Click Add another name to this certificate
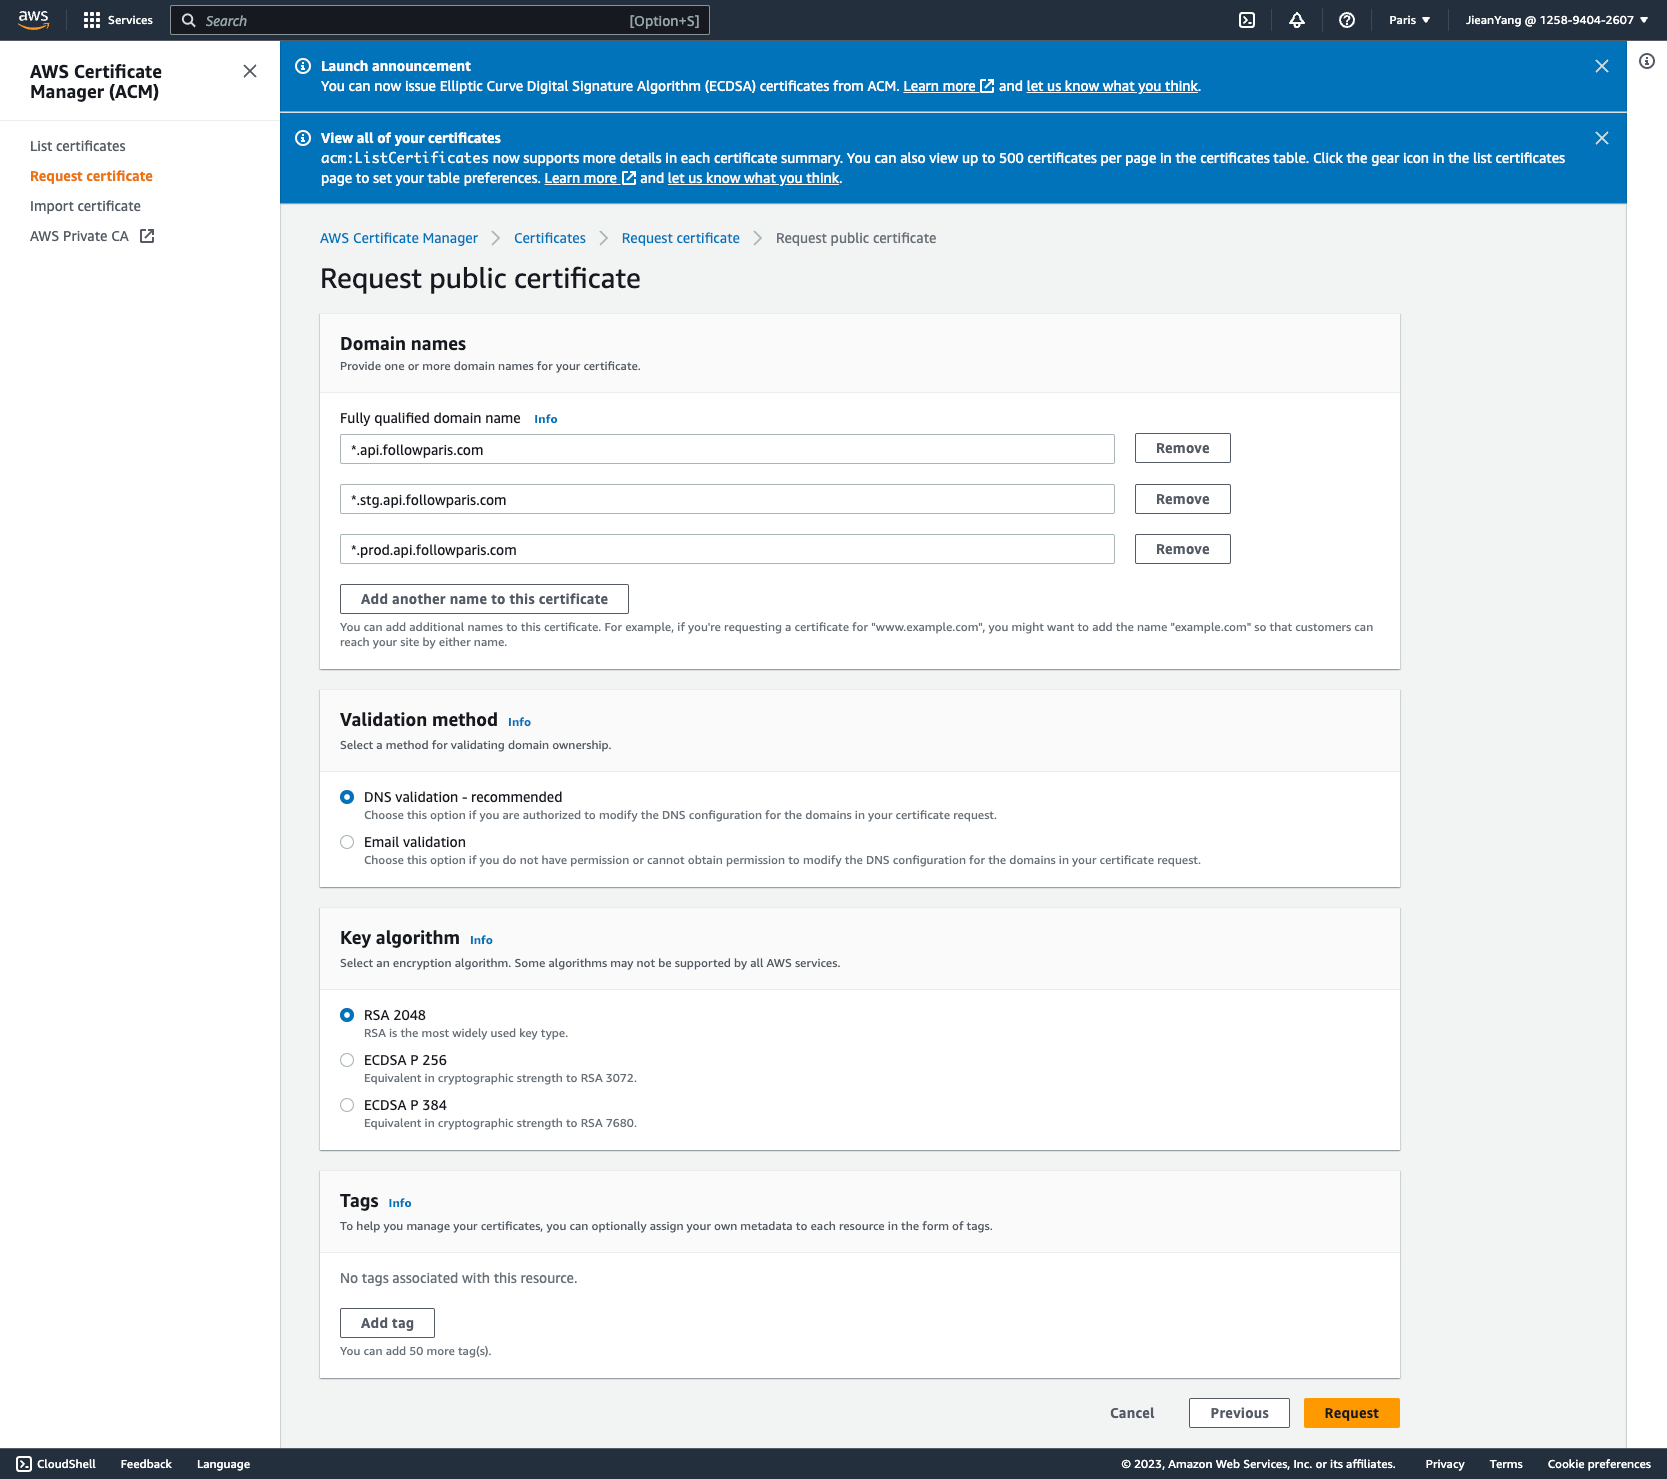Screen dimensions: 1667x1479 click(484, 599)
